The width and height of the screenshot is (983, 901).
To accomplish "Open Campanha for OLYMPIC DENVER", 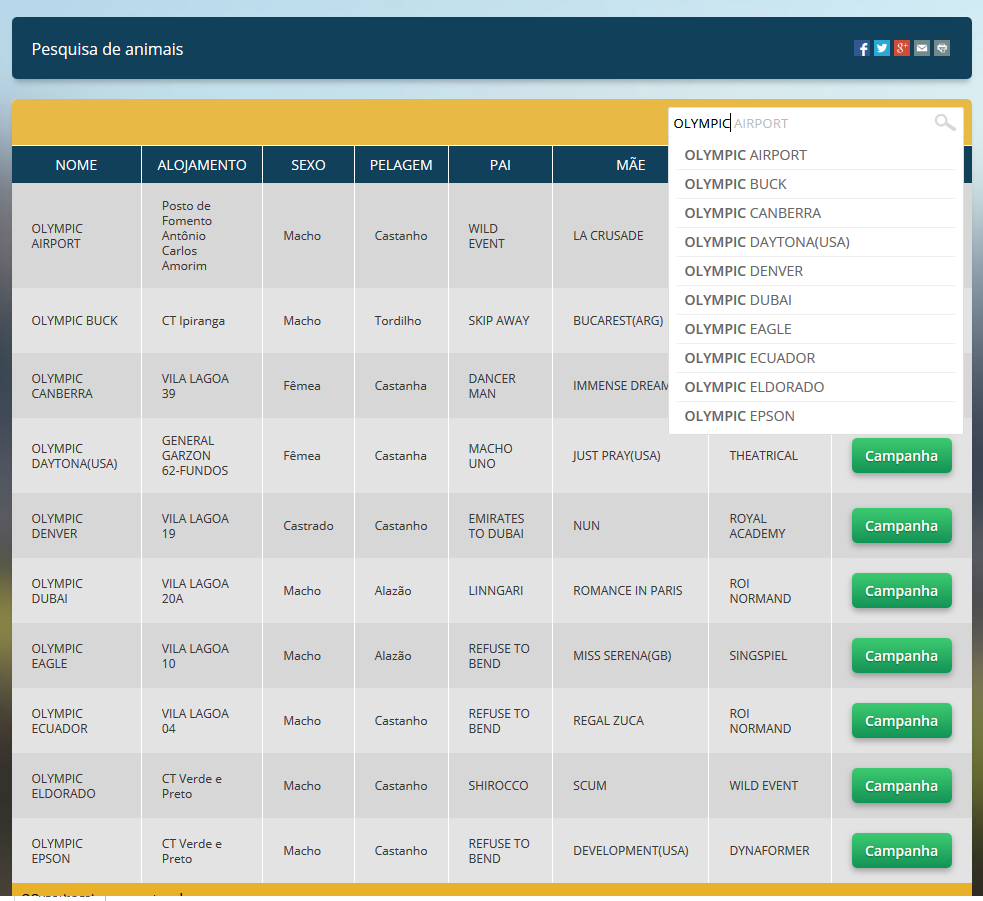I will pos(902,525).
